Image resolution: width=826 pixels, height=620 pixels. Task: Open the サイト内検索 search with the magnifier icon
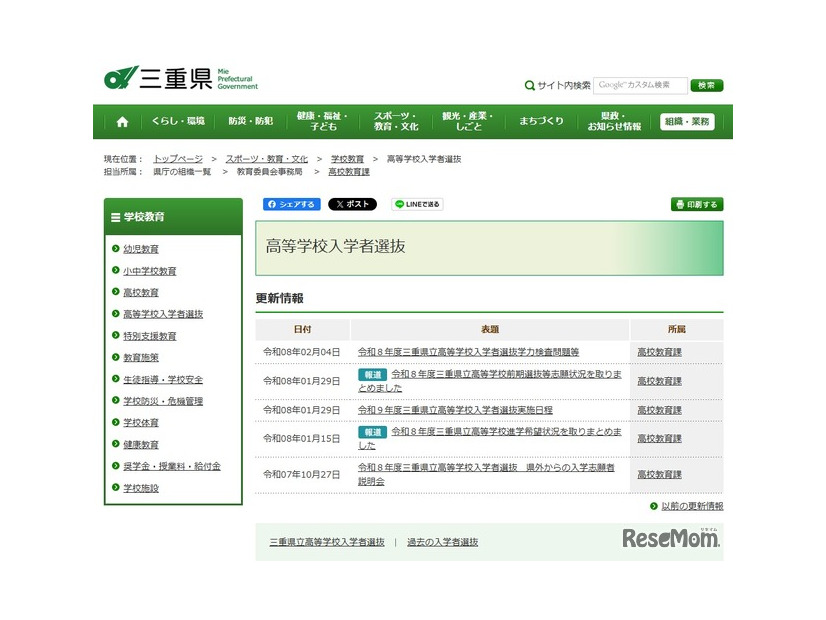(x=530, y=85)
